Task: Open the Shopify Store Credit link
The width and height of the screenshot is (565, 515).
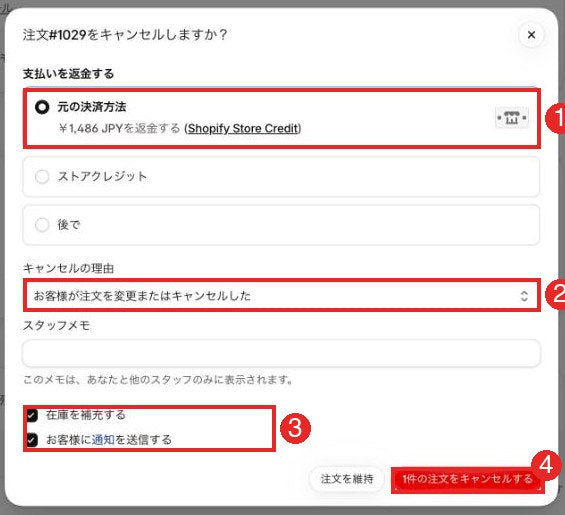Action: point(243,128)
